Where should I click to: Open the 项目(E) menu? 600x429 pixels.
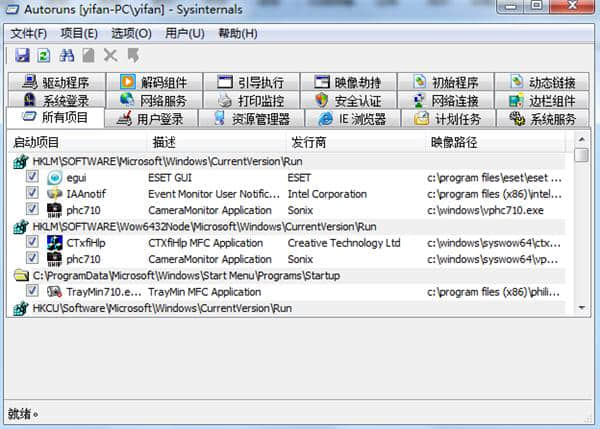click(79, 34)
